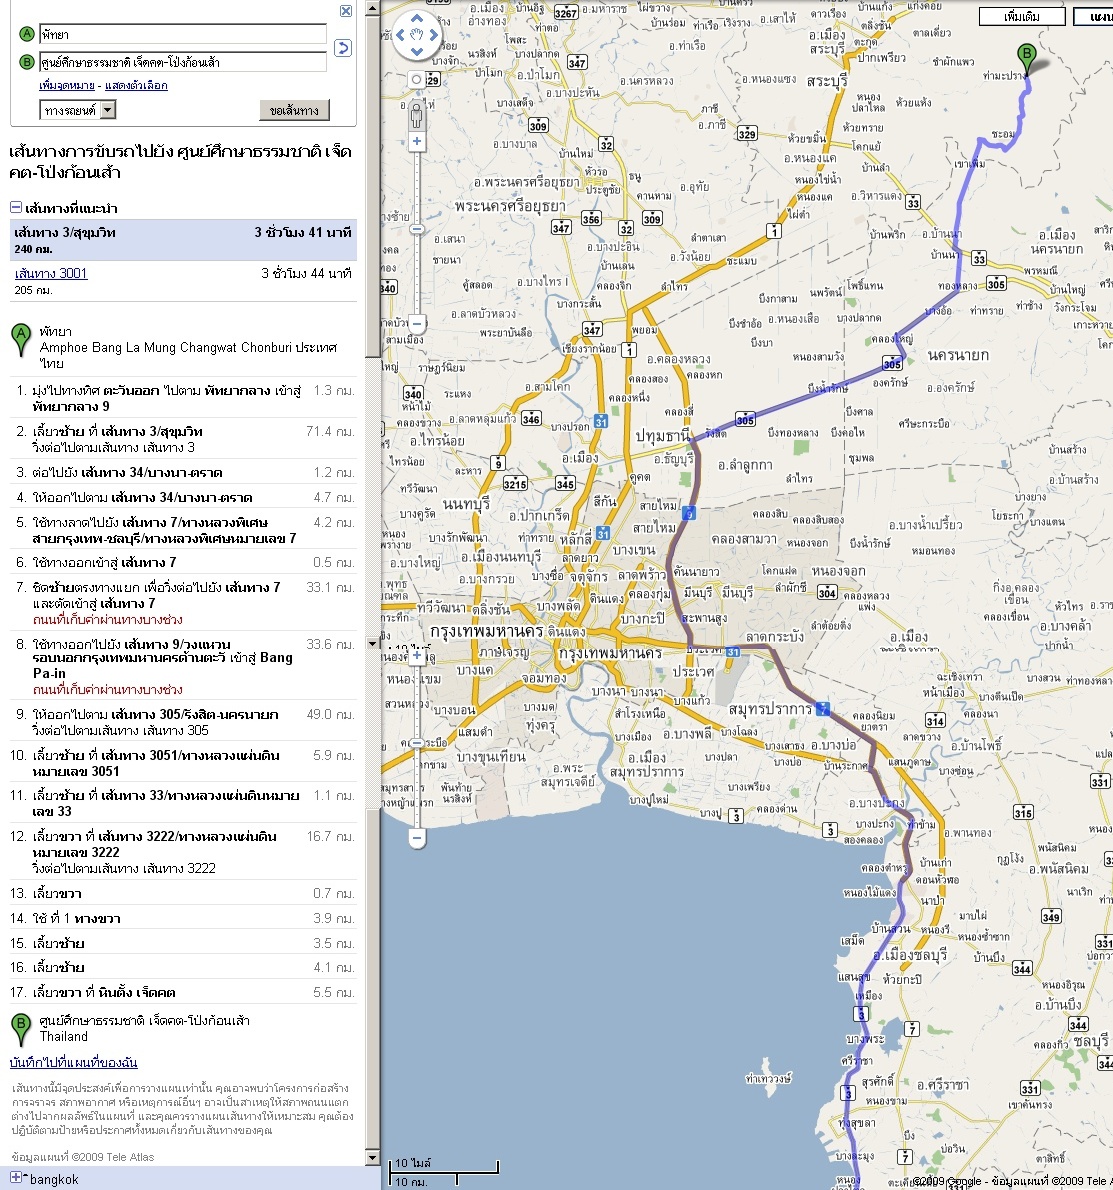Click the สระบุรี province label on the map
This screenshot has height=1190, width=1113.
(x=826, y=81)
